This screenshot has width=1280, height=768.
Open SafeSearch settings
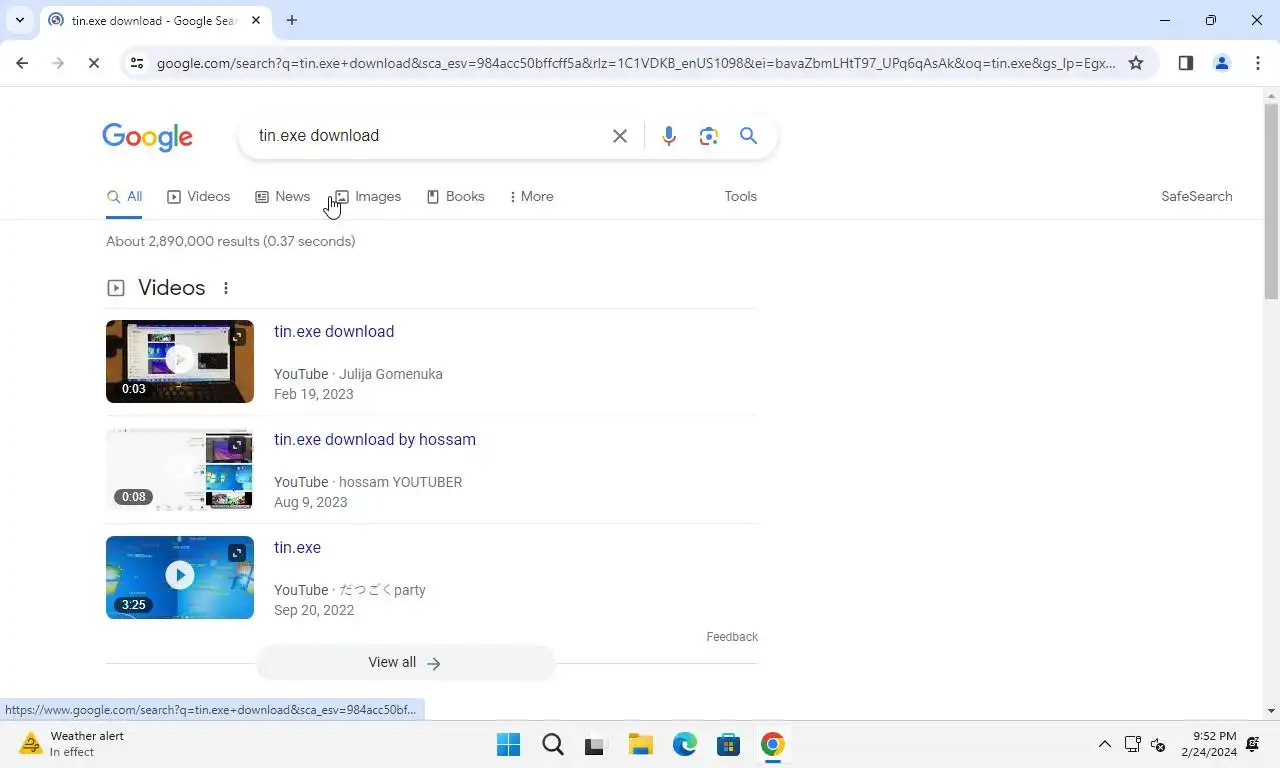coord(1196,197)
